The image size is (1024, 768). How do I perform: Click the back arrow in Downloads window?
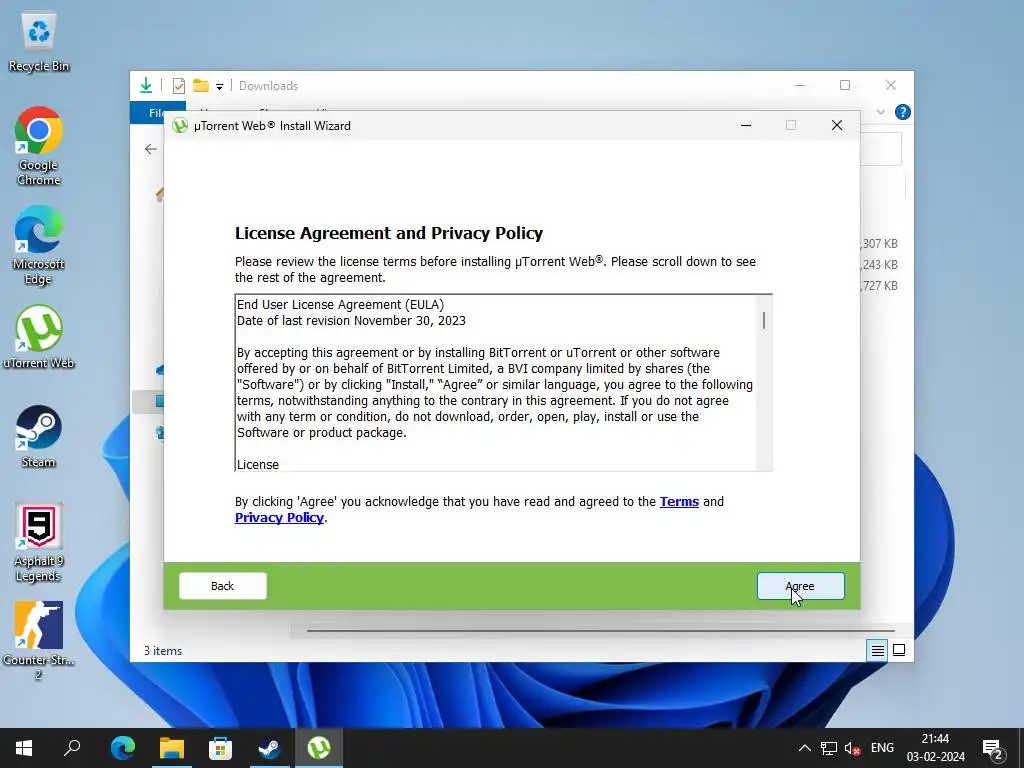151,149
